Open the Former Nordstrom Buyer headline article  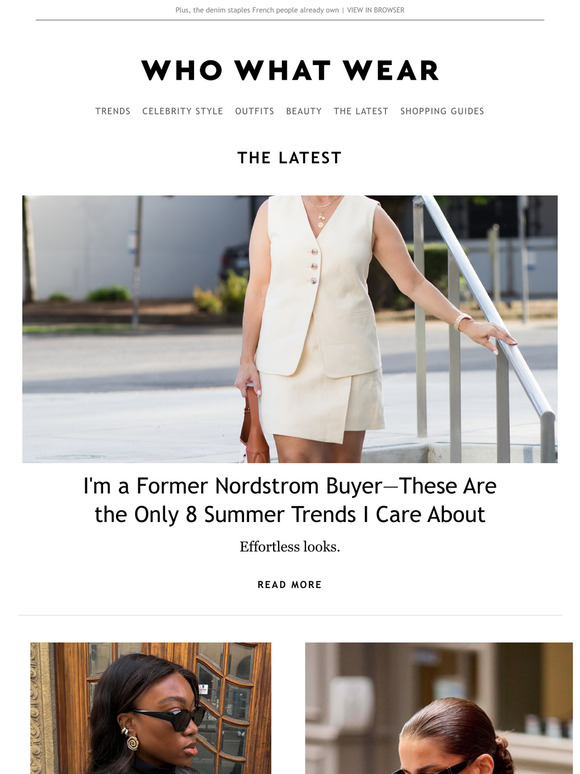point(290,500)
